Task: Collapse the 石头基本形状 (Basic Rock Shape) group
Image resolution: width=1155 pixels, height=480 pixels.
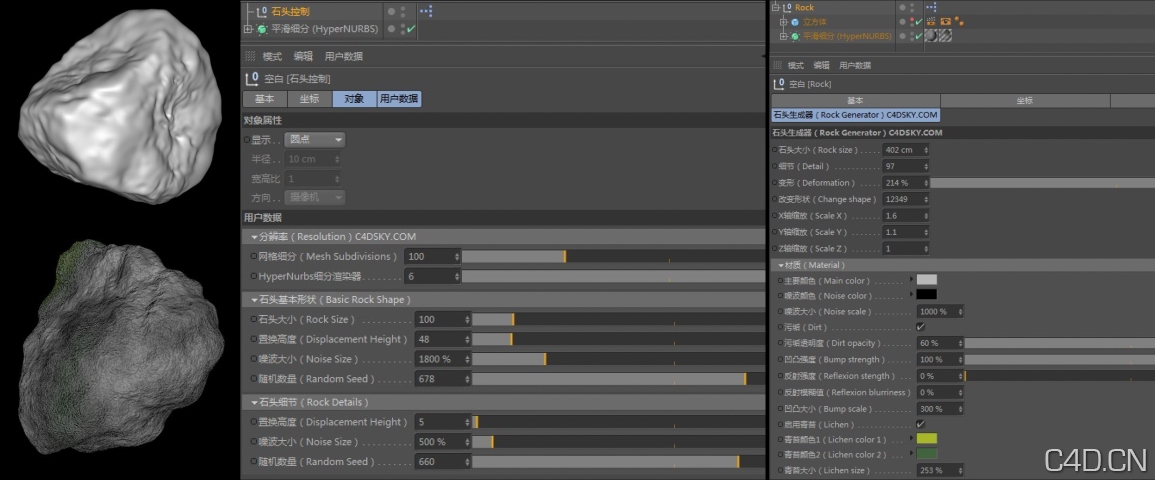Action: click(x=254, y=300)
